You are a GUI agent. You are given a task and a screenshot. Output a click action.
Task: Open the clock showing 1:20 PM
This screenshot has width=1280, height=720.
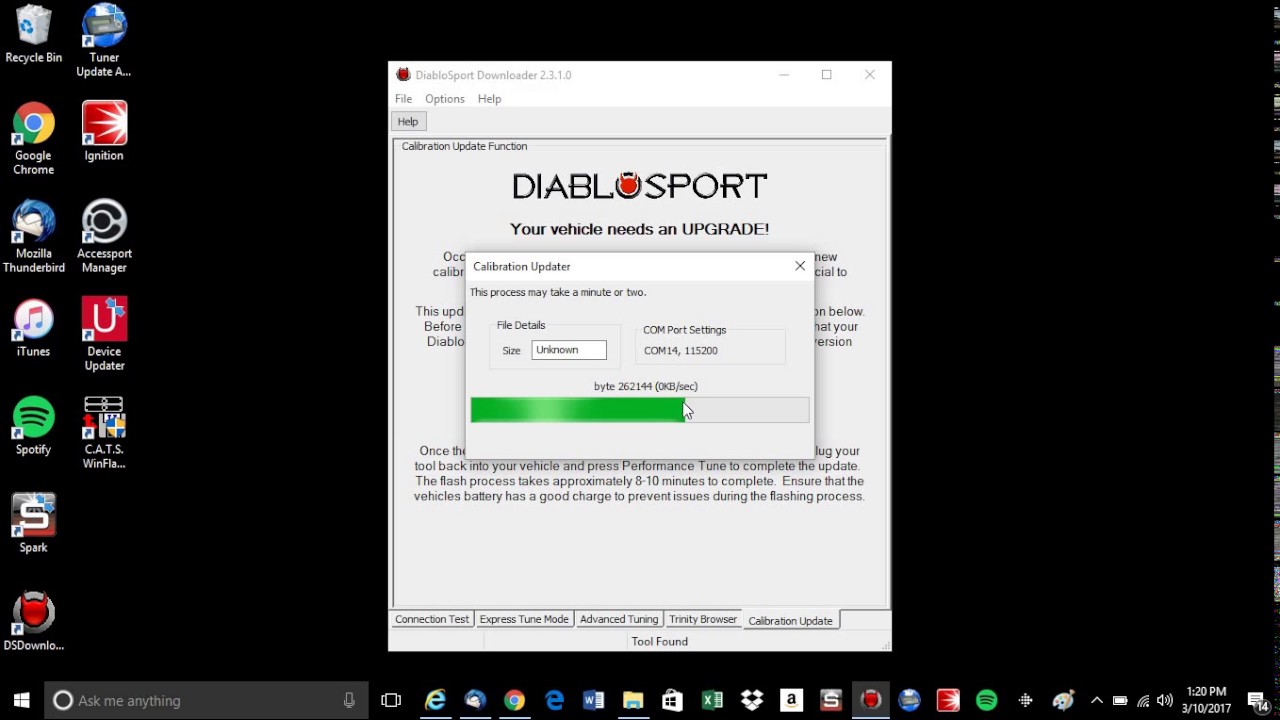pyautogui.click(x=1207, y=700)
